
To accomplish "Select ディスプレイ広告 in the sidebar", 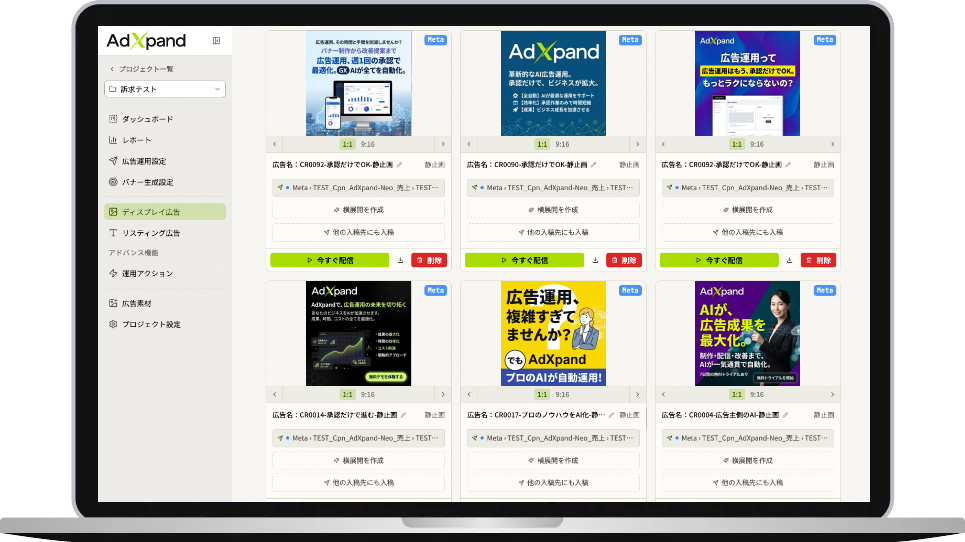I will pyautogui.click(x=165, y=212).
